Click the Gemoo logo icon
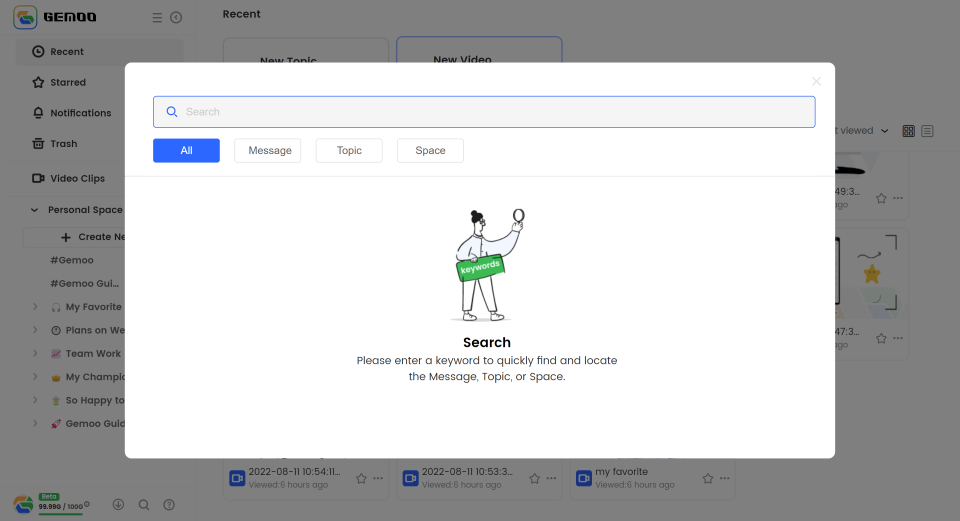The width and height of the screenshot is (960, 521). pyautogui.click(x=25, y=17)
